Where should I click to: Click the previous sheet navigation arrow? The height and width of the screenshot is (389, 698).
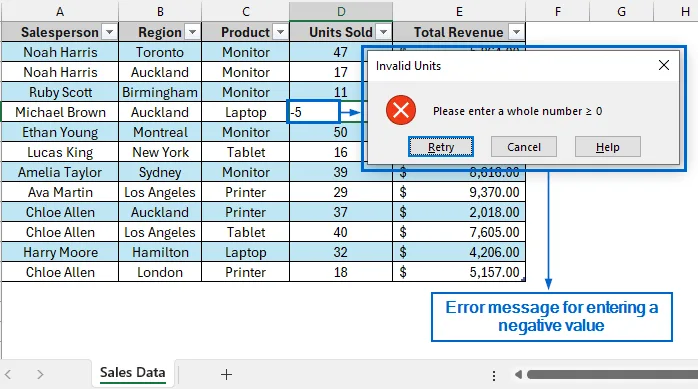click(8, 375)
